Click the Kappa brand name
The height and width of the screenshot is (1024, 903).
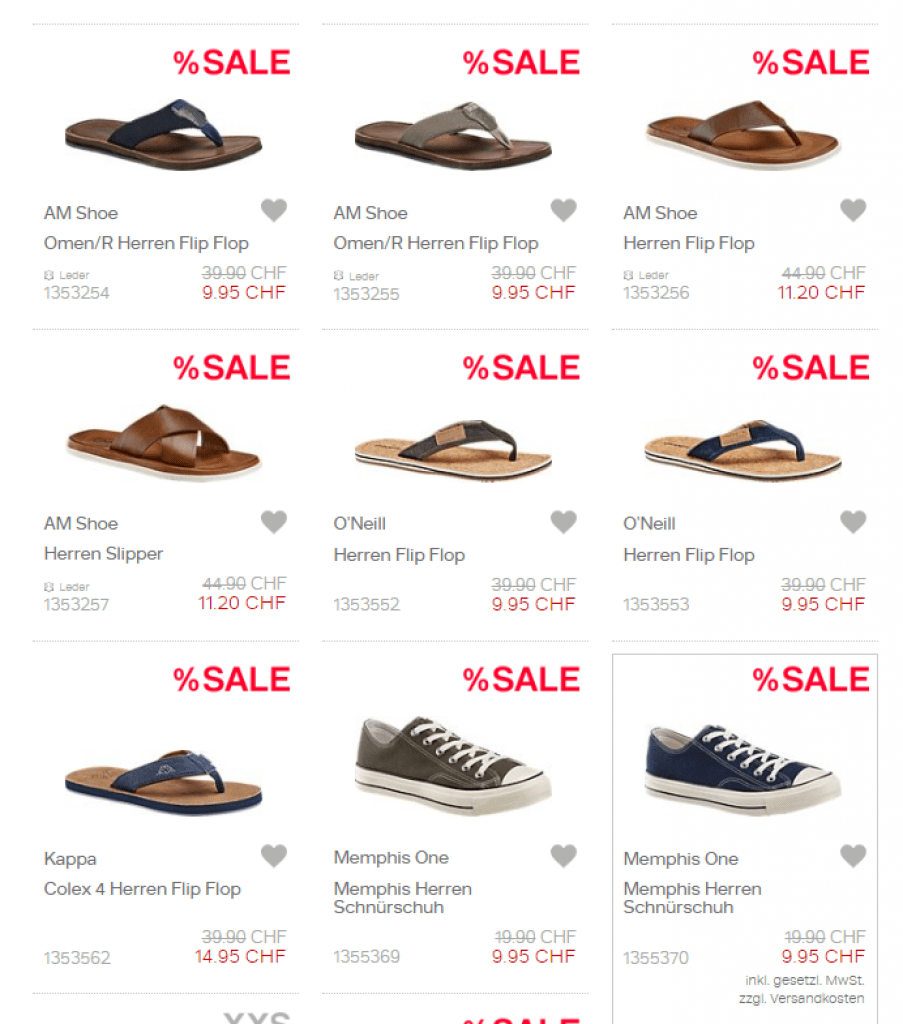(70, 859)
